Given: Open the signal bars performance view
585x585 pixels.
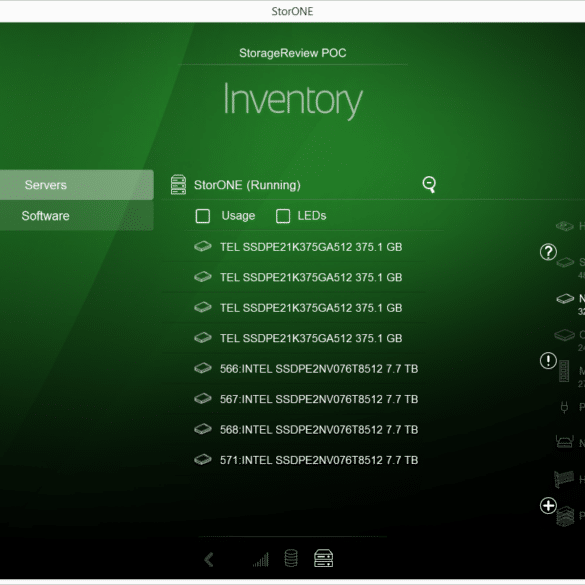Looking at the screenshot, I should pyautogui.click(x=261, y=559).
